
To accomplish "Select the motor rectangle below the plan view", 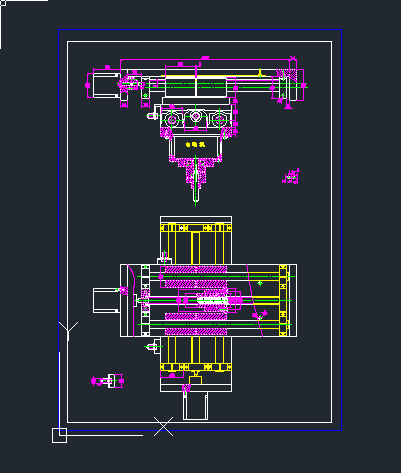I will pyautogui.click(x=195, y=406).
